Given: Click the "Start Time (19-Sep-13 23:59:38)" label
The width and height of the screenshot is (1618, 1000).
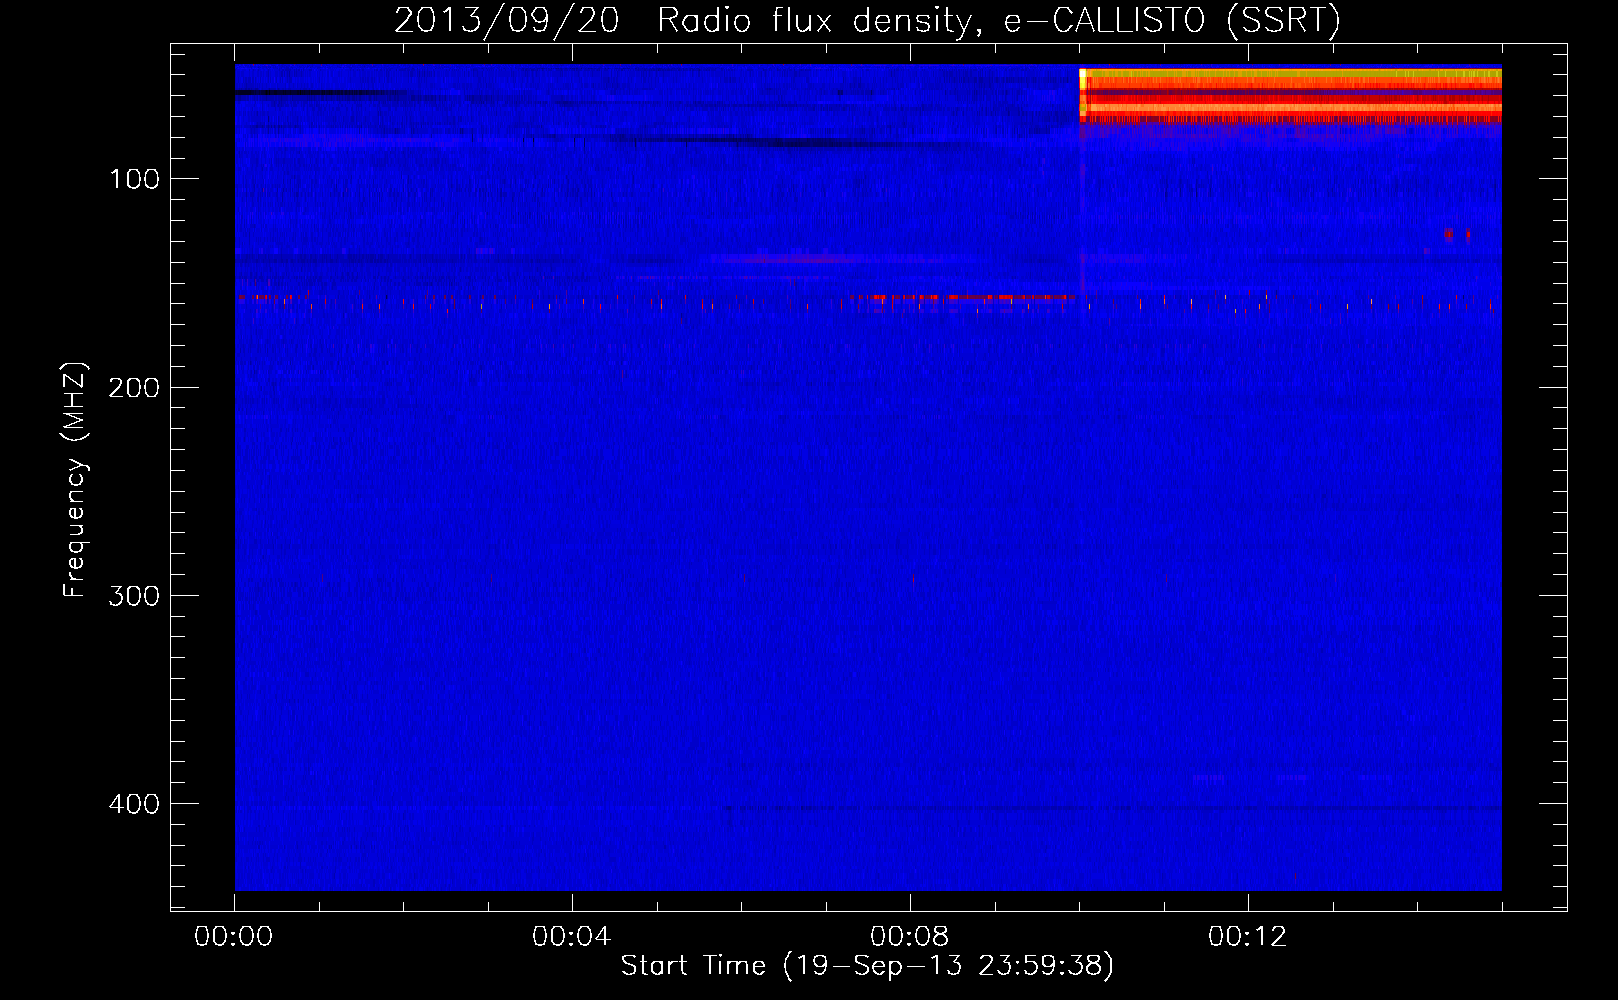Looking at the screenshot, I should tap(867, 966).
